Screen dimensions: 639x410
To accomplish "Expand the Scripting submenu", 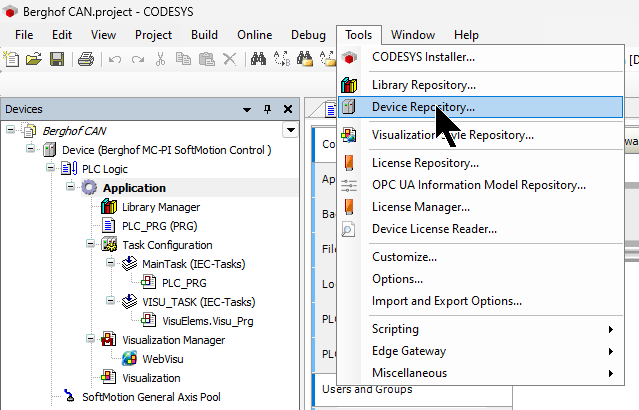I will click(610, 329).
